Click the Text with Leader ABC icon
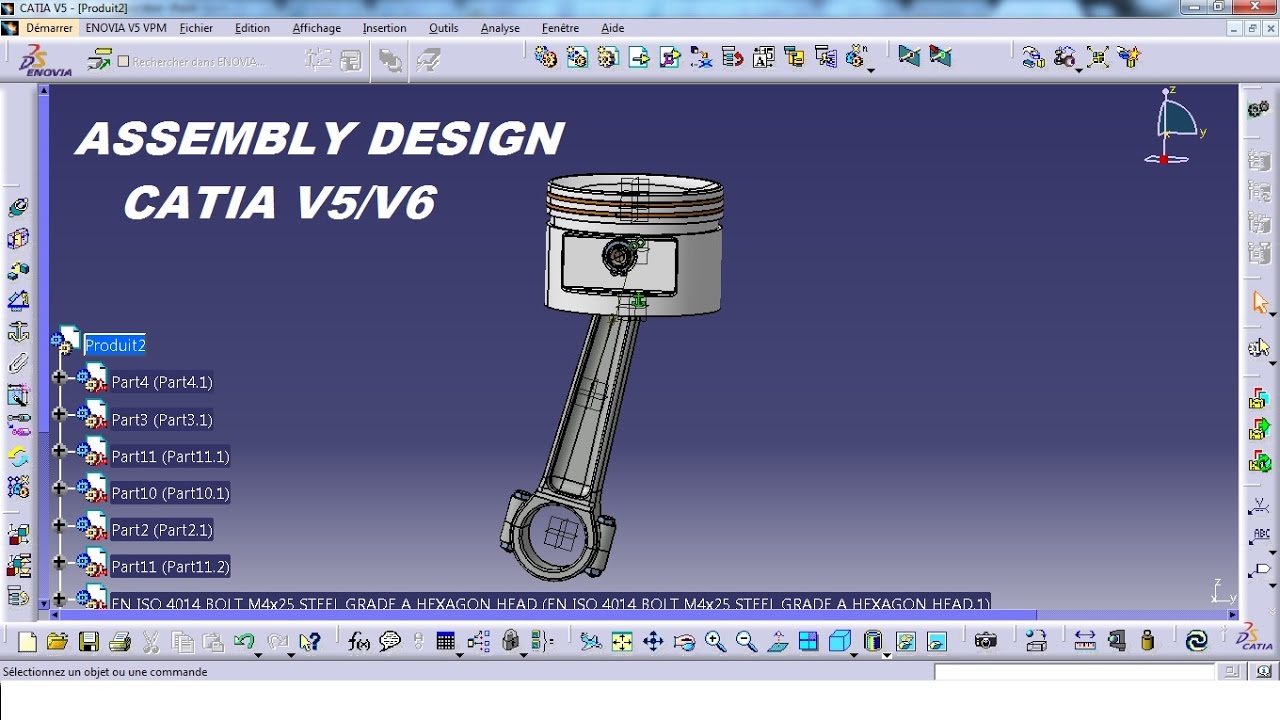 pyautogui.click(x=1260, y=537)
